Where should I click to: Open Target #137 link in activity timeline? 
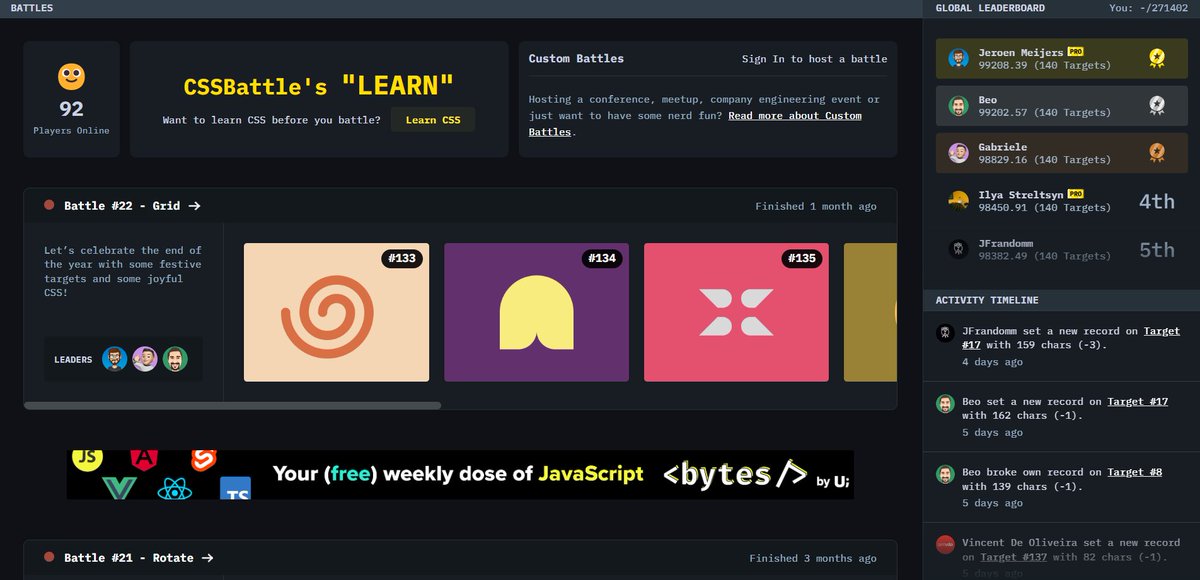[1015, 557]
